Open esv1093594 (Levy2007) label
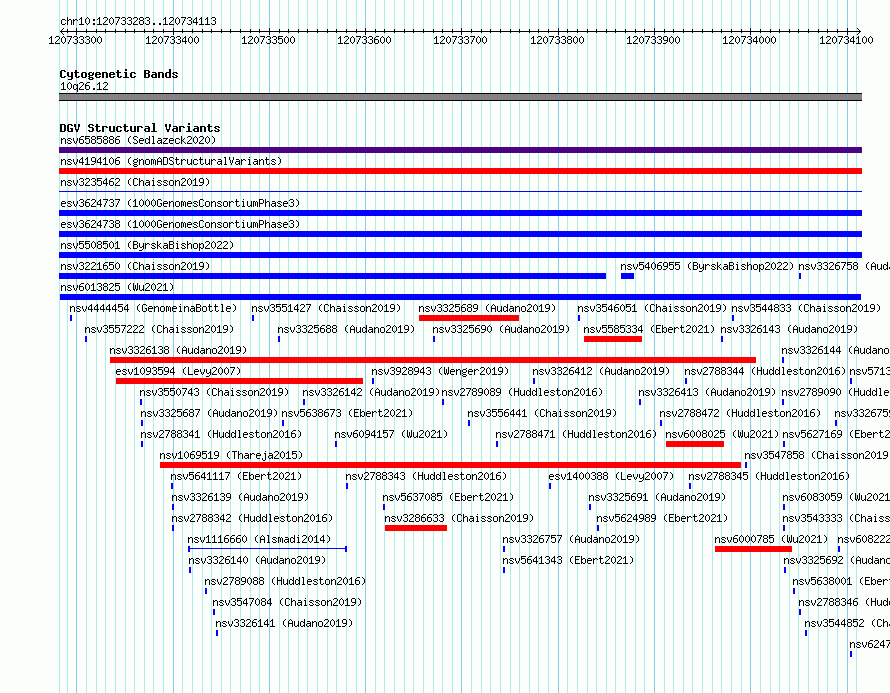This screenshot has height=693, width=890. pyautogui.click(x=178, y=371)
